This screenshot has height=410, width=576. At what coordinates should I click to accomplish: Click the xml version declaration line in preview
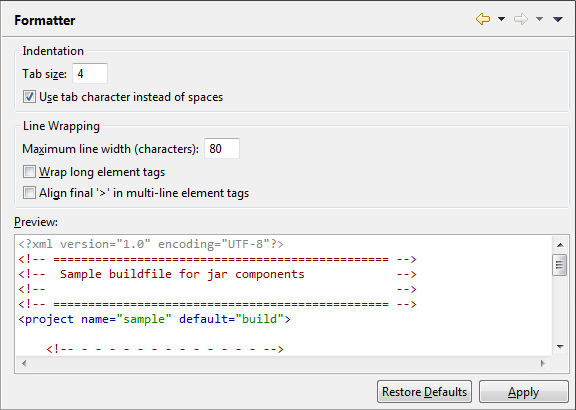point(151,244)
